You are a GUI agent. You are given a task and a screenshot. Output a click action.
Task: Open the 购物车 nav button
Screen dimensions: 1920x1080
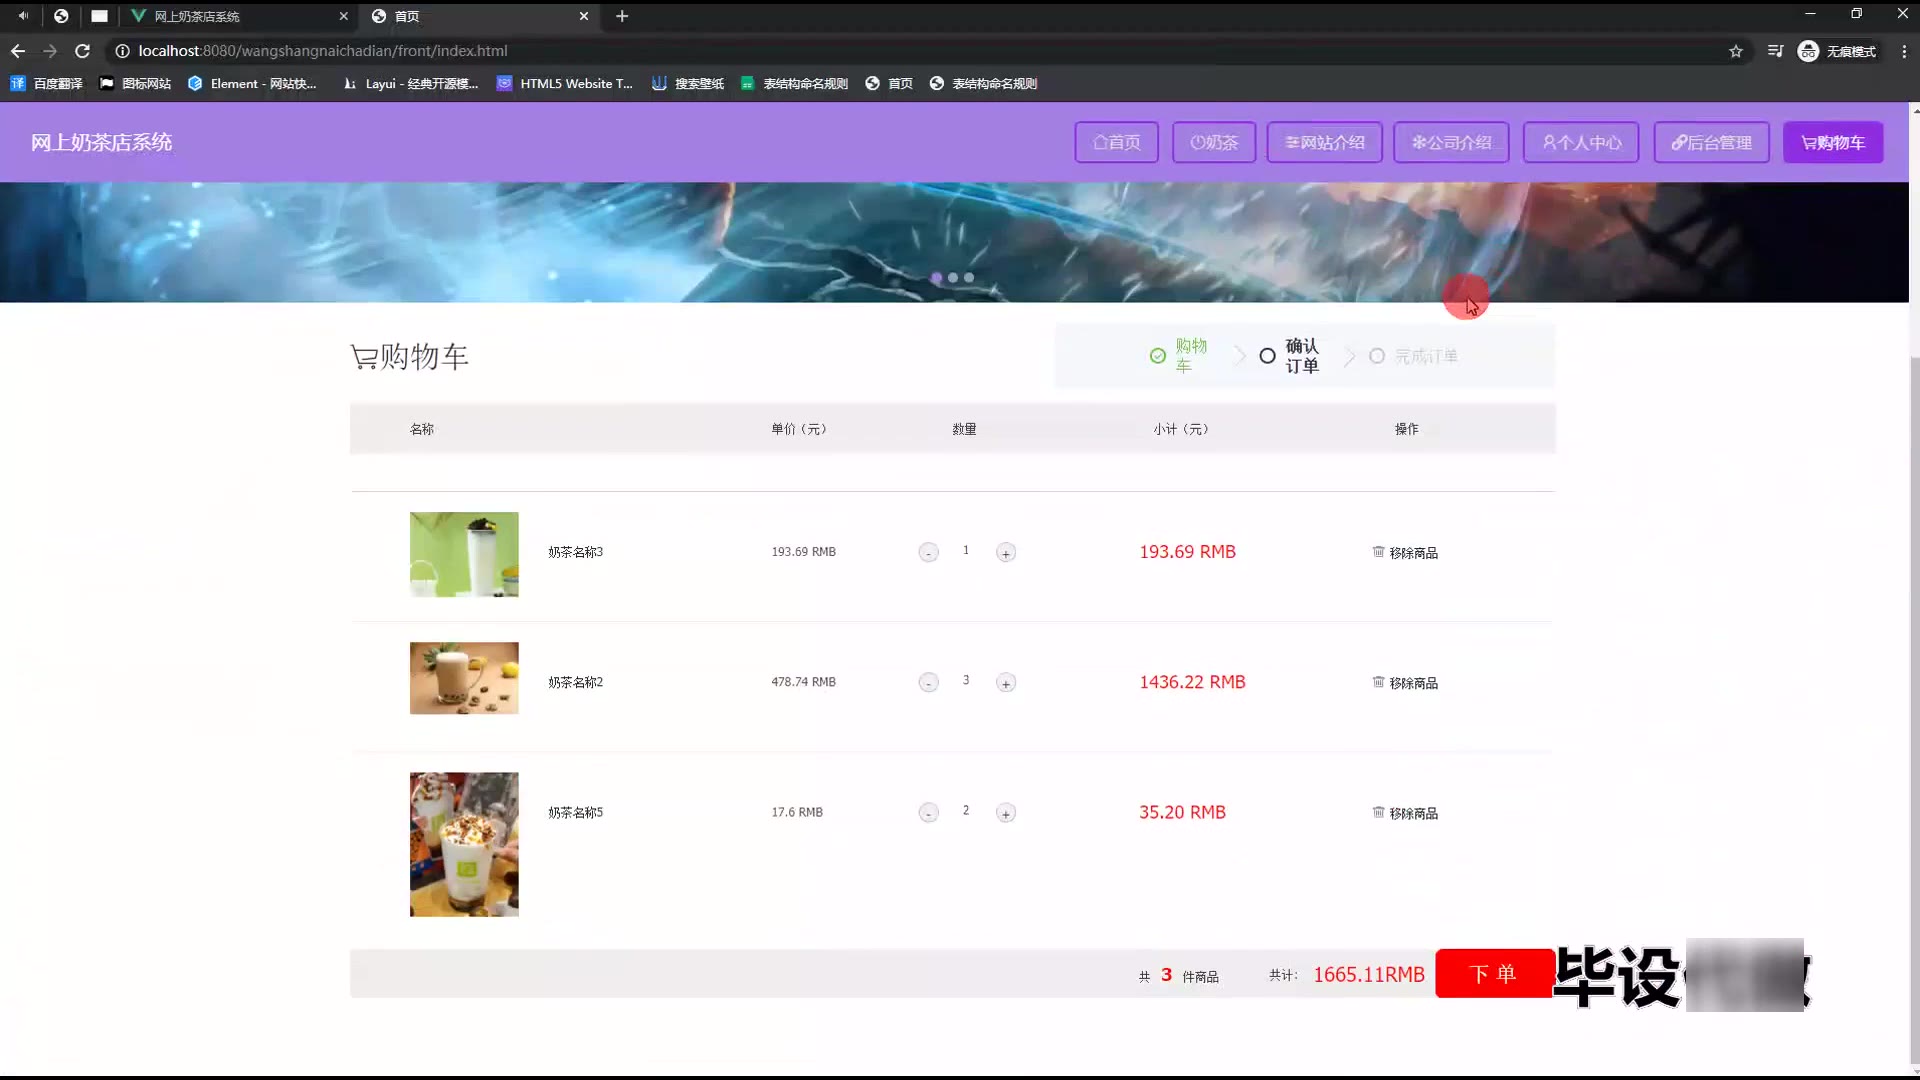point(1832,142)
